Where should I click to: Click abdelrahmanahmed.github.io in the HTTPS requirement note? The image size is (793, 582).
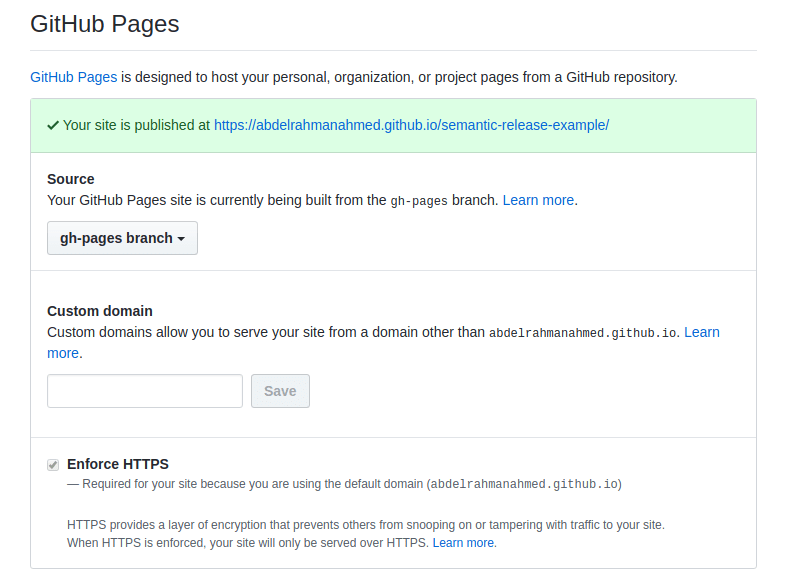(x=524, y=484)
